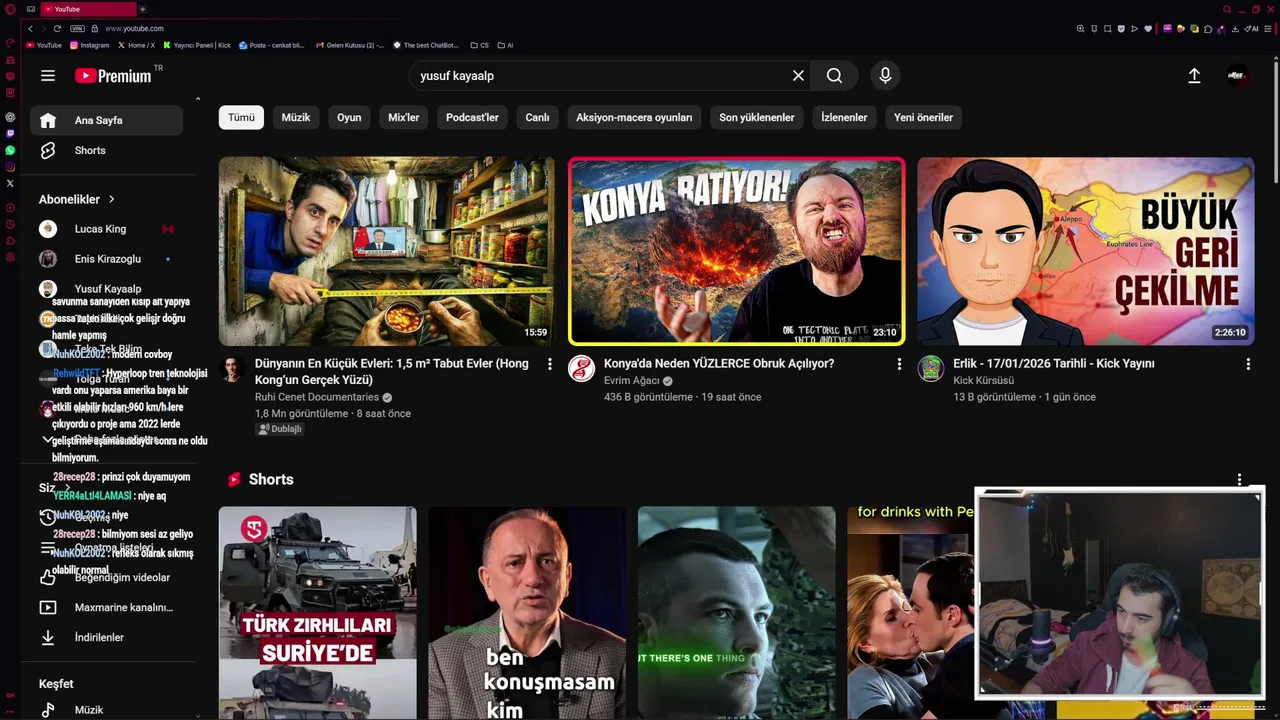Select the Tümü filter chip
This screenshot has height=720, width=1280.
pyautogui.click(x=241, y=117)
